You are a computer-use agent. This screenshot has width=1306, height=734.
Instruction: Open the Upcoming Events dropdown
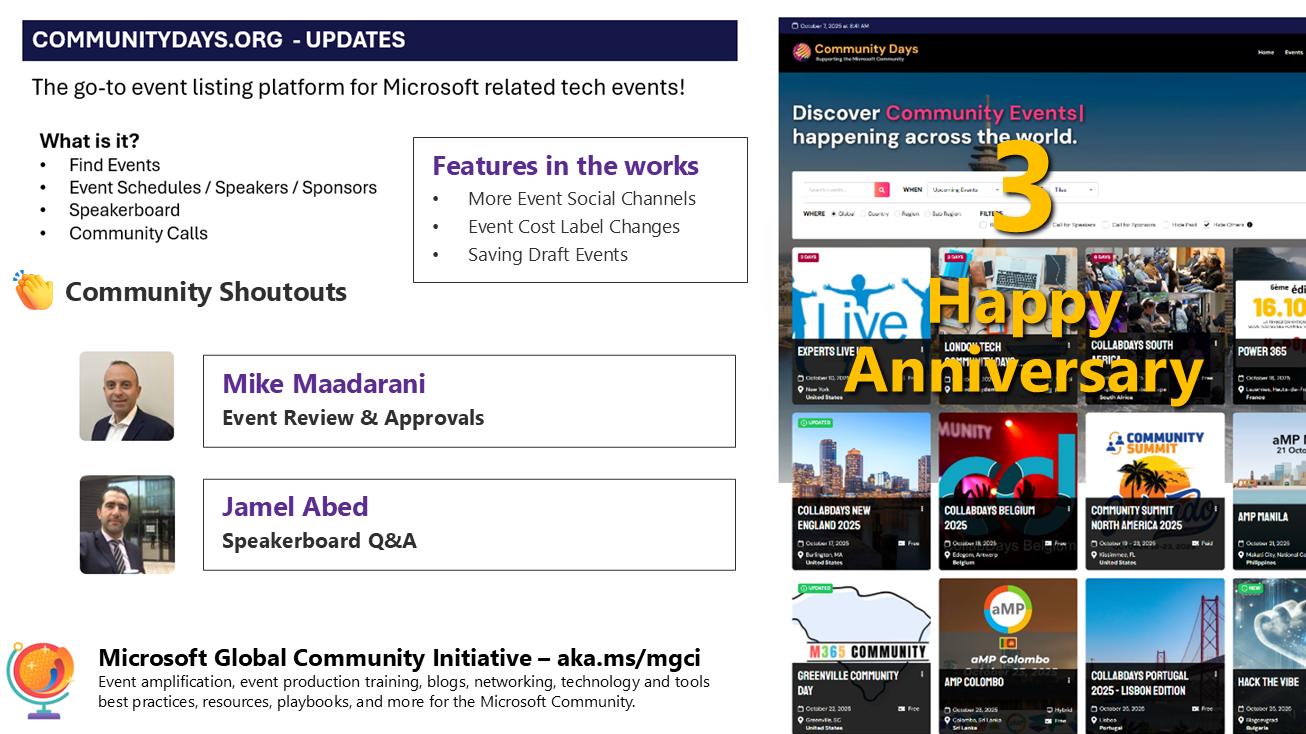tap(967, 189)
